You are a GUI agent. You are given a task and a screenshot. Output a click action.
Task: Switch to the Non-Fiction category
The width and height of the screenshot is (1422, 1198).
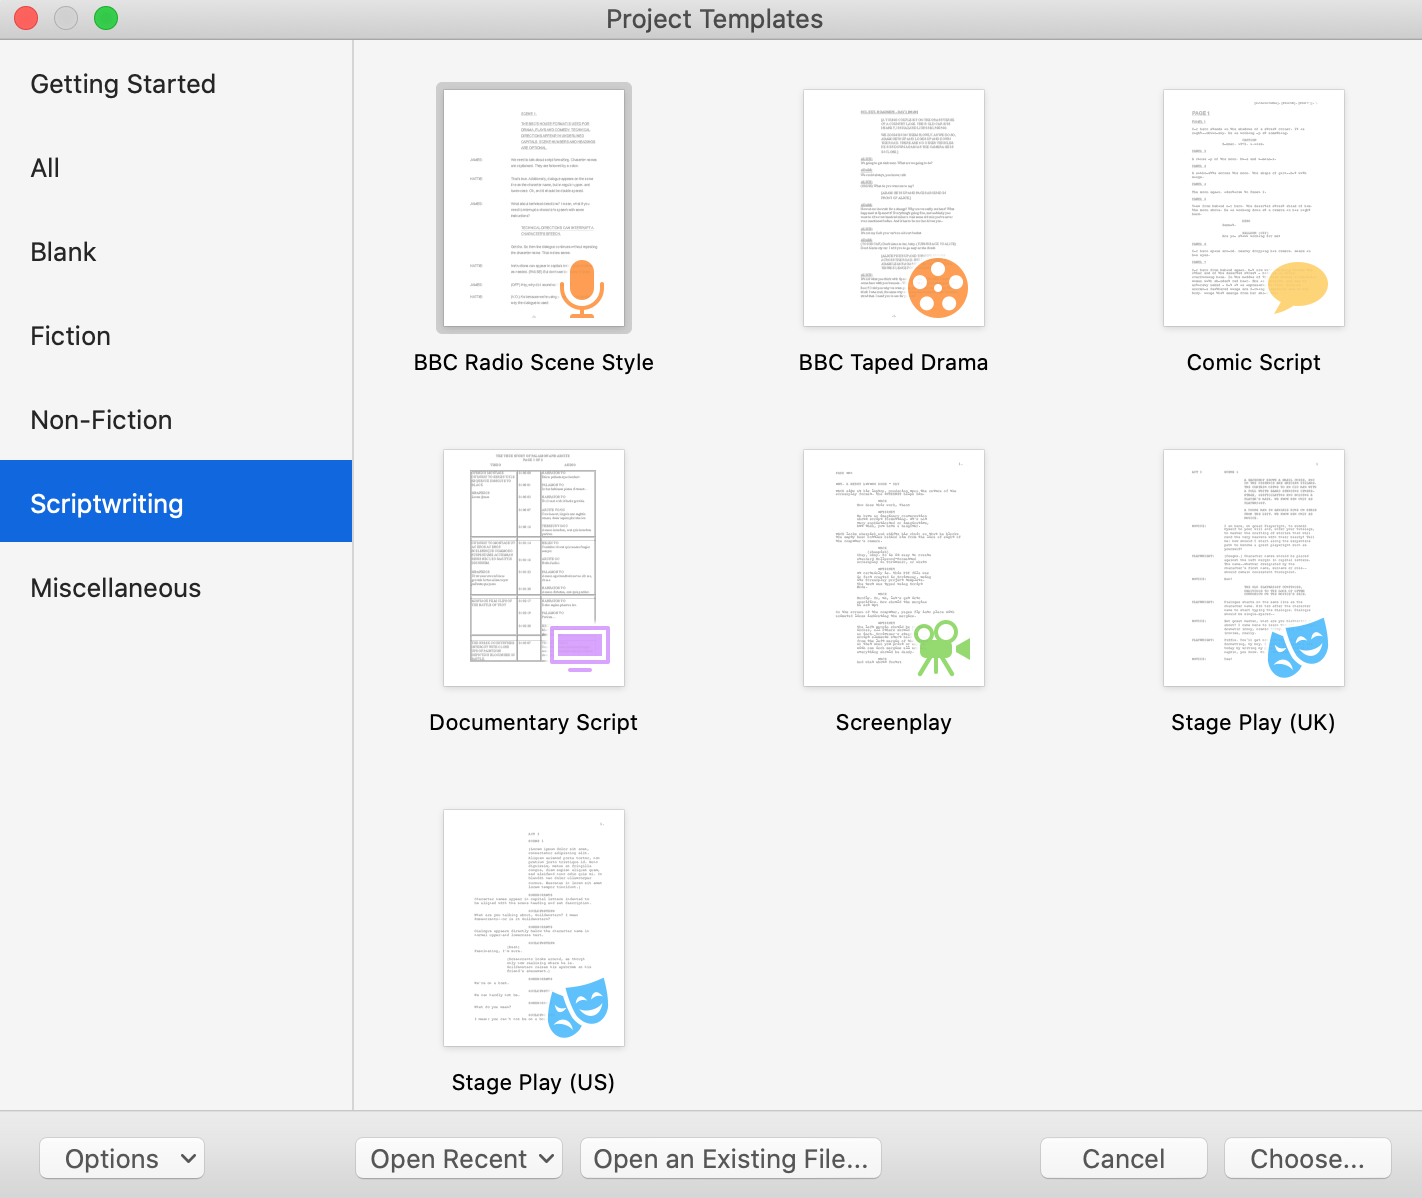tap(176, 420)
